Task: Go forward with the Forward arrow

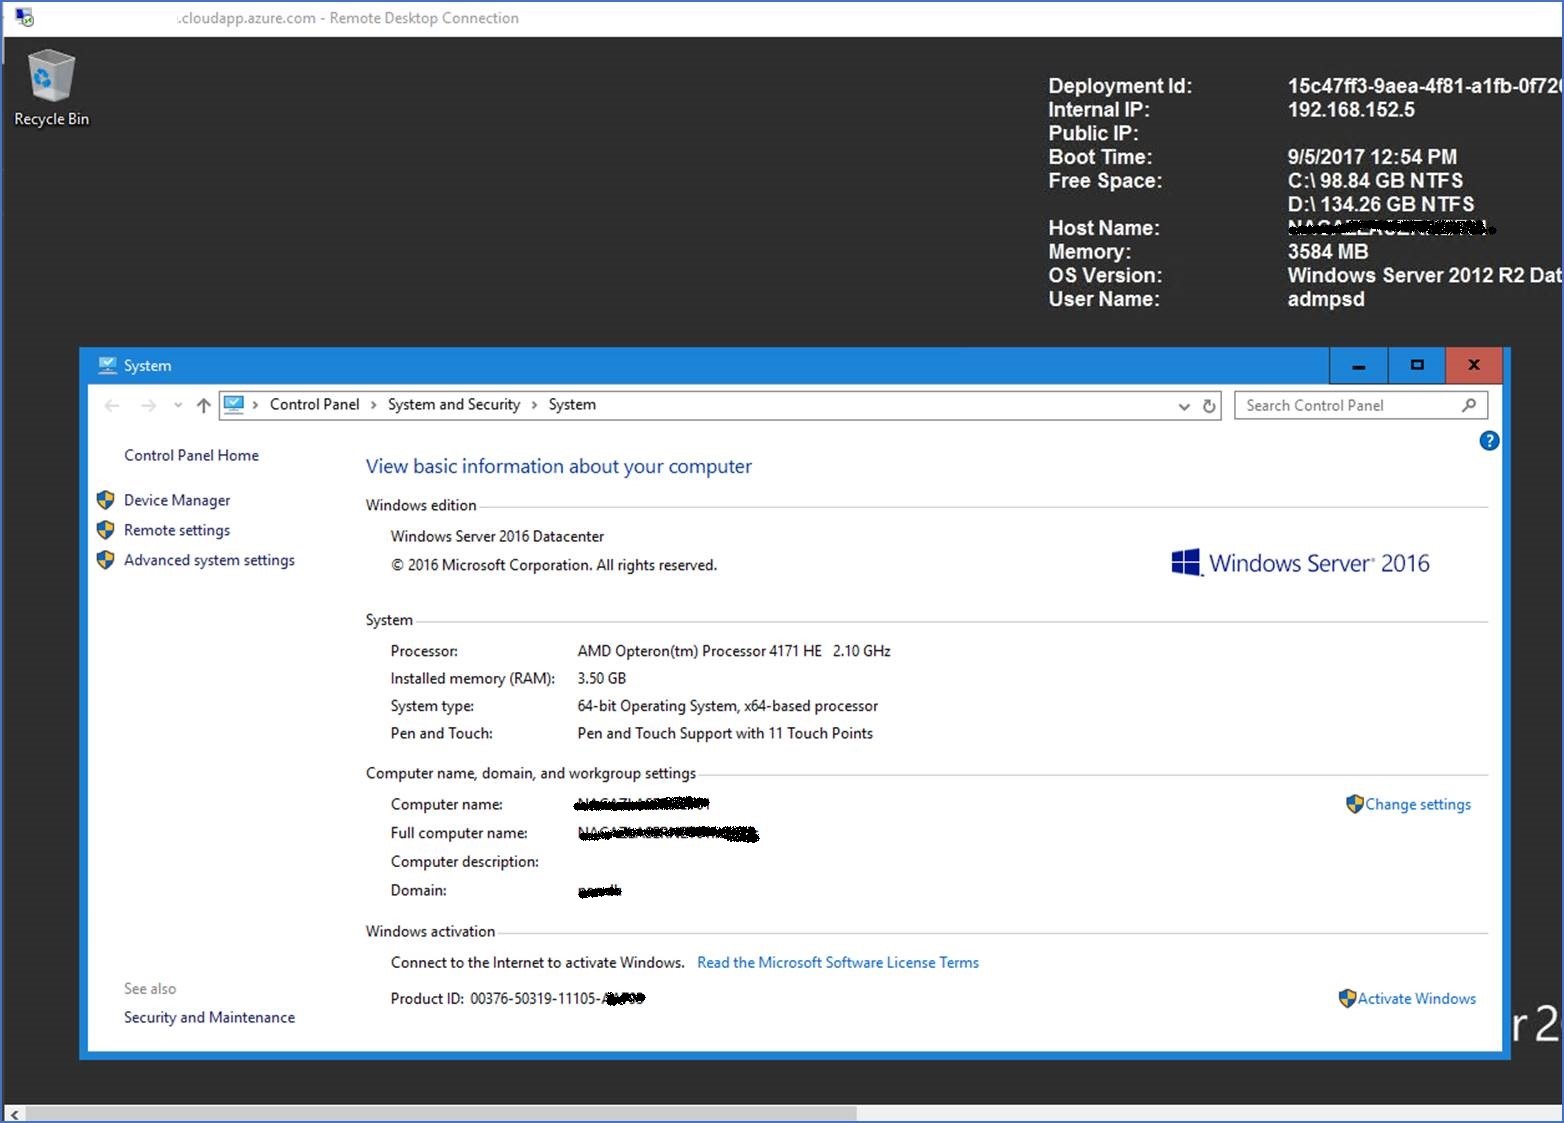Action: point(148,405)
